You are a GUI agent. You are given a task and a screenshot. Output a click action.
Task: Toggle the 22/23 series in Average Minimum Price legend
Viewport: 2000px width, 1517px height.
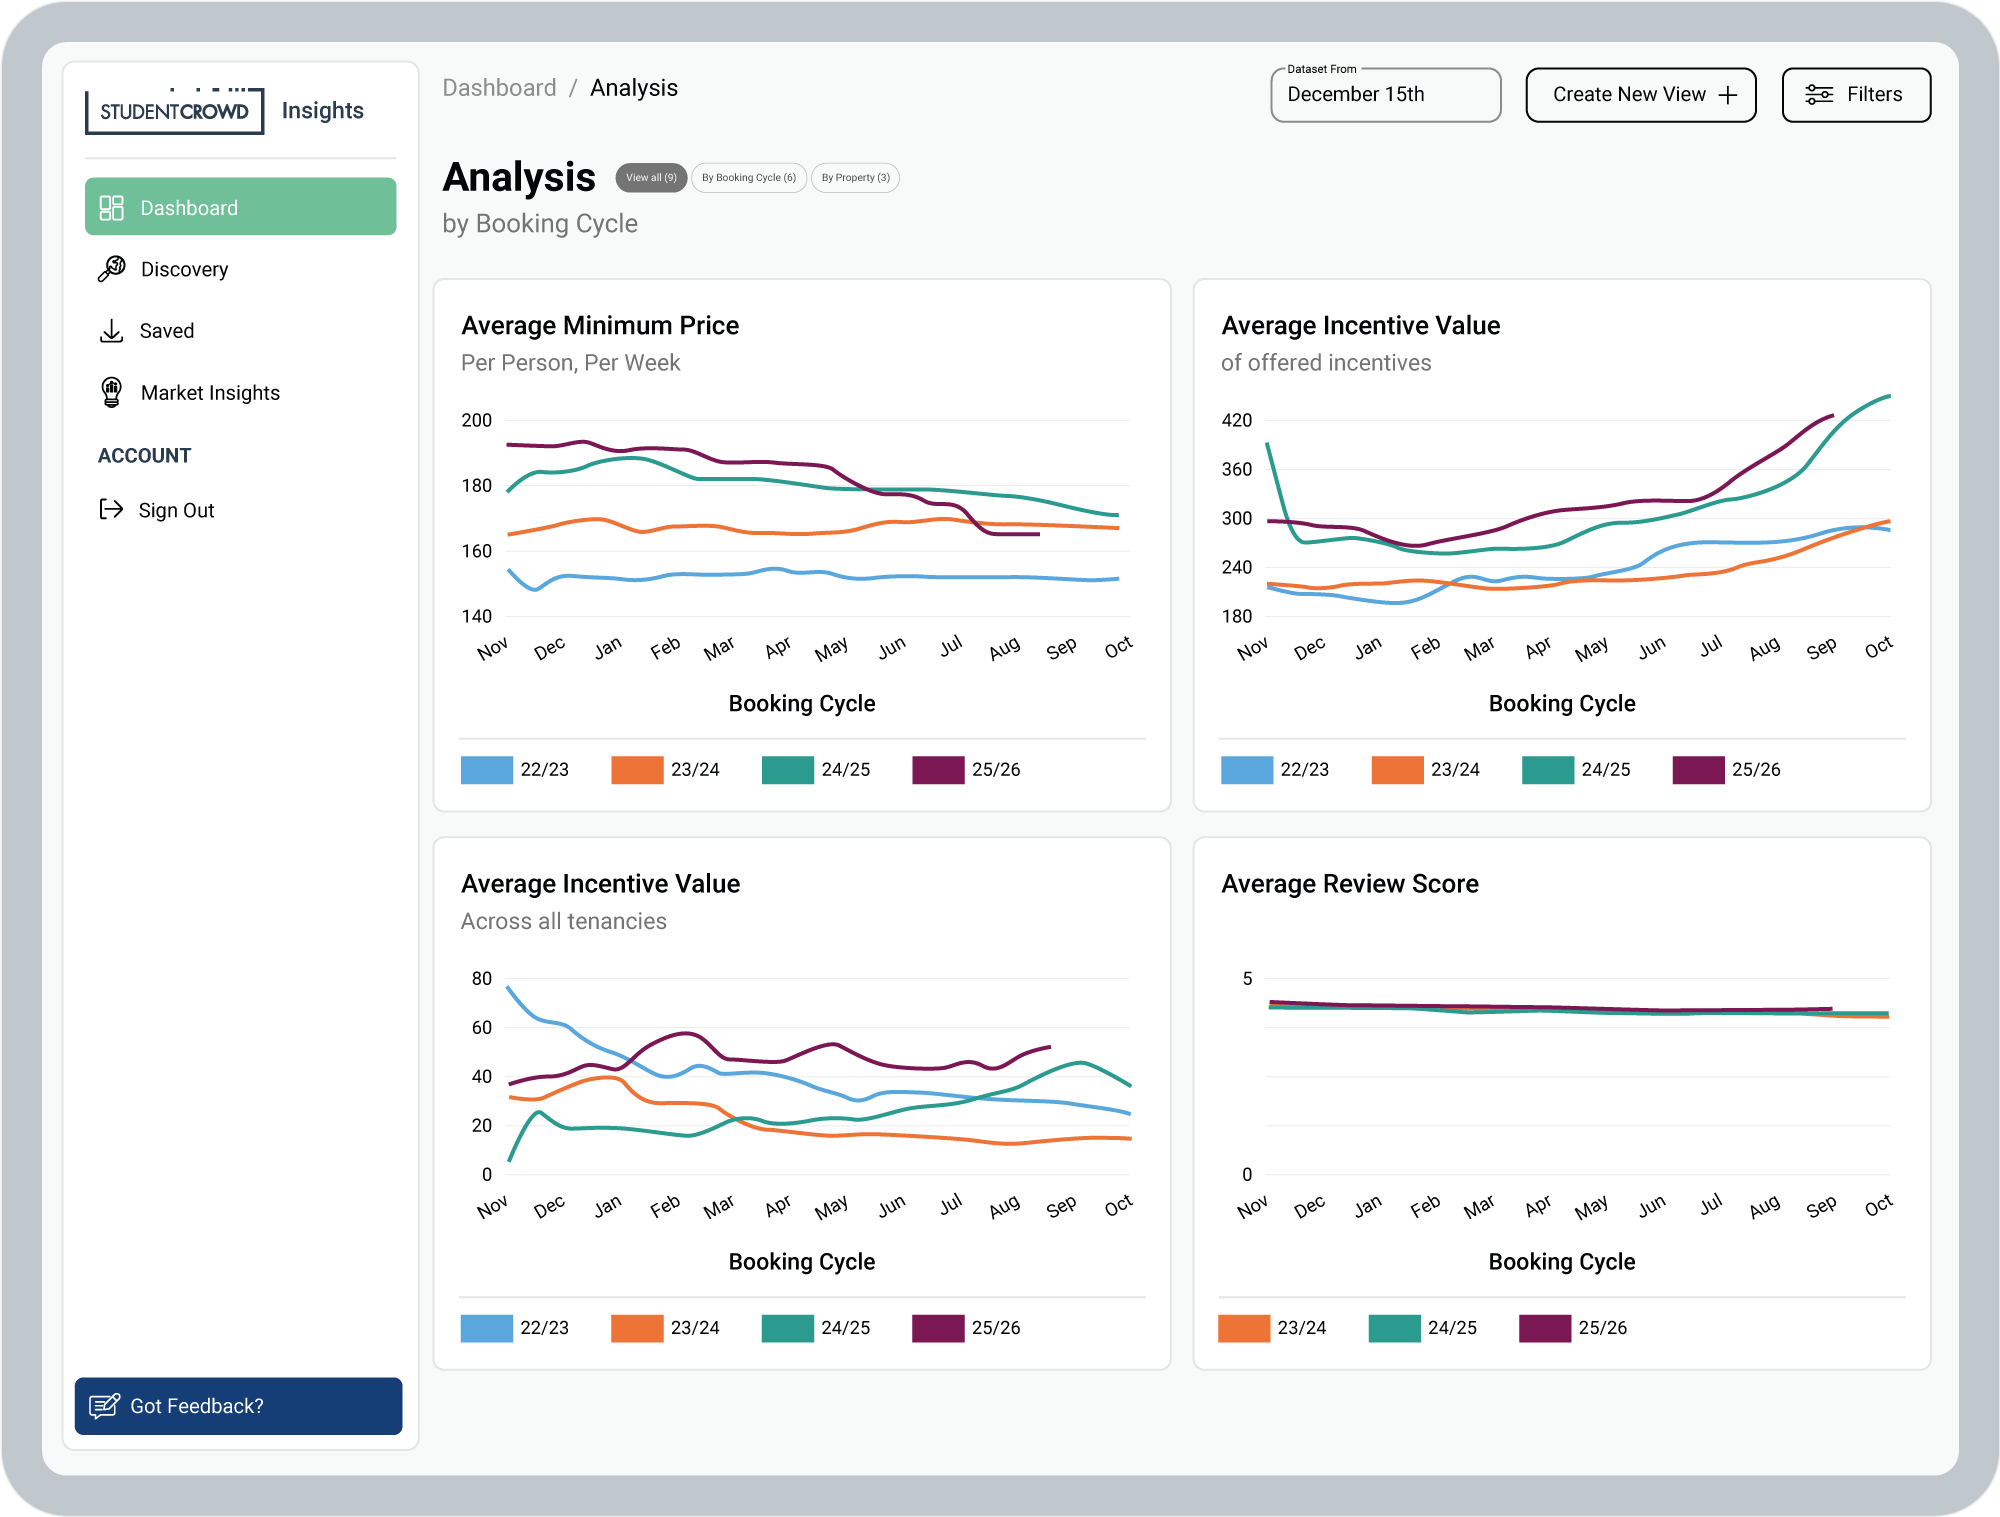tap(517, 770)
